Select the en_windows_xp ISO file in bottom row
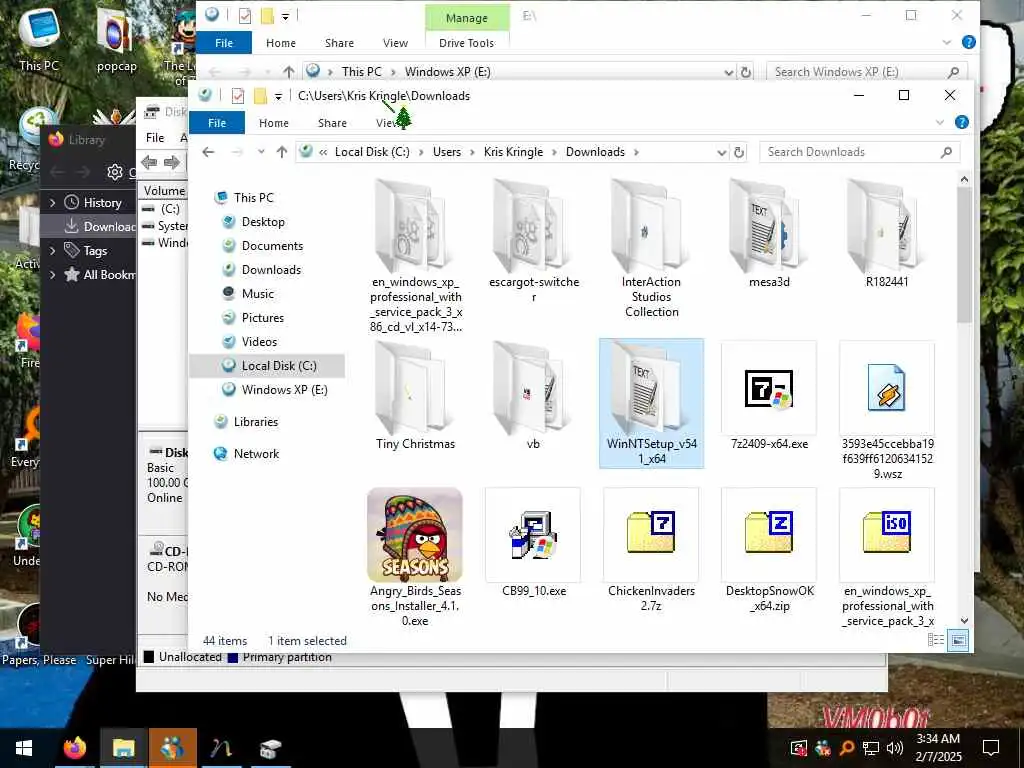 (887, 557)
